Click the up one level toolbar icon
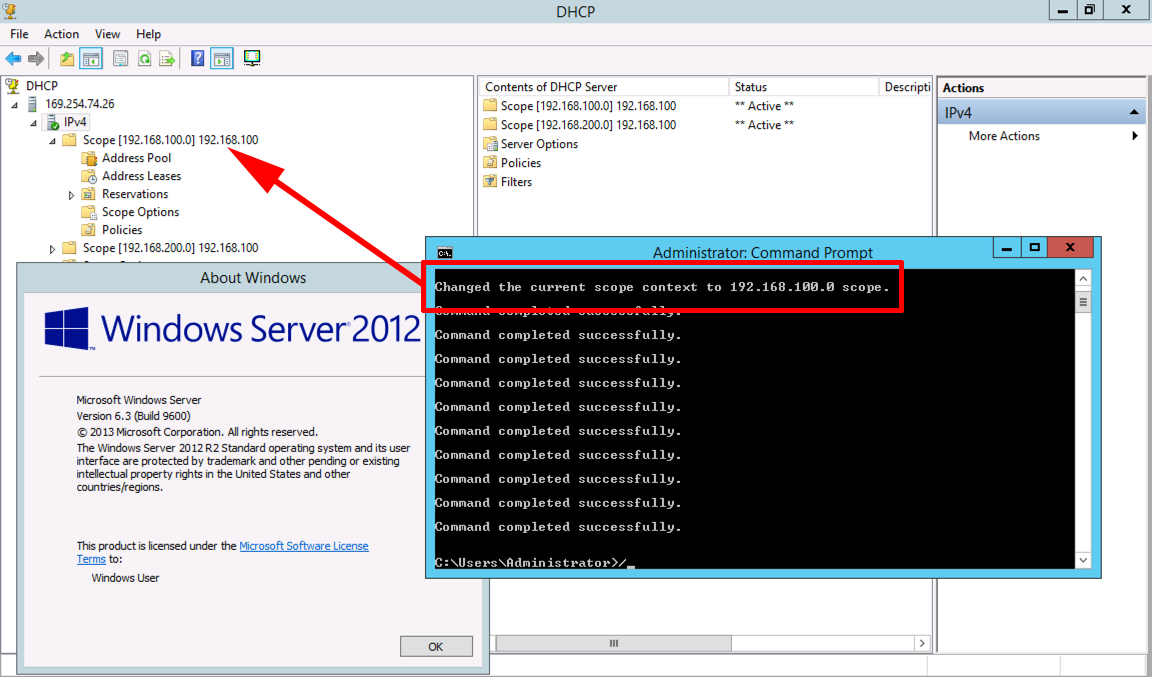 click(66, 57)
